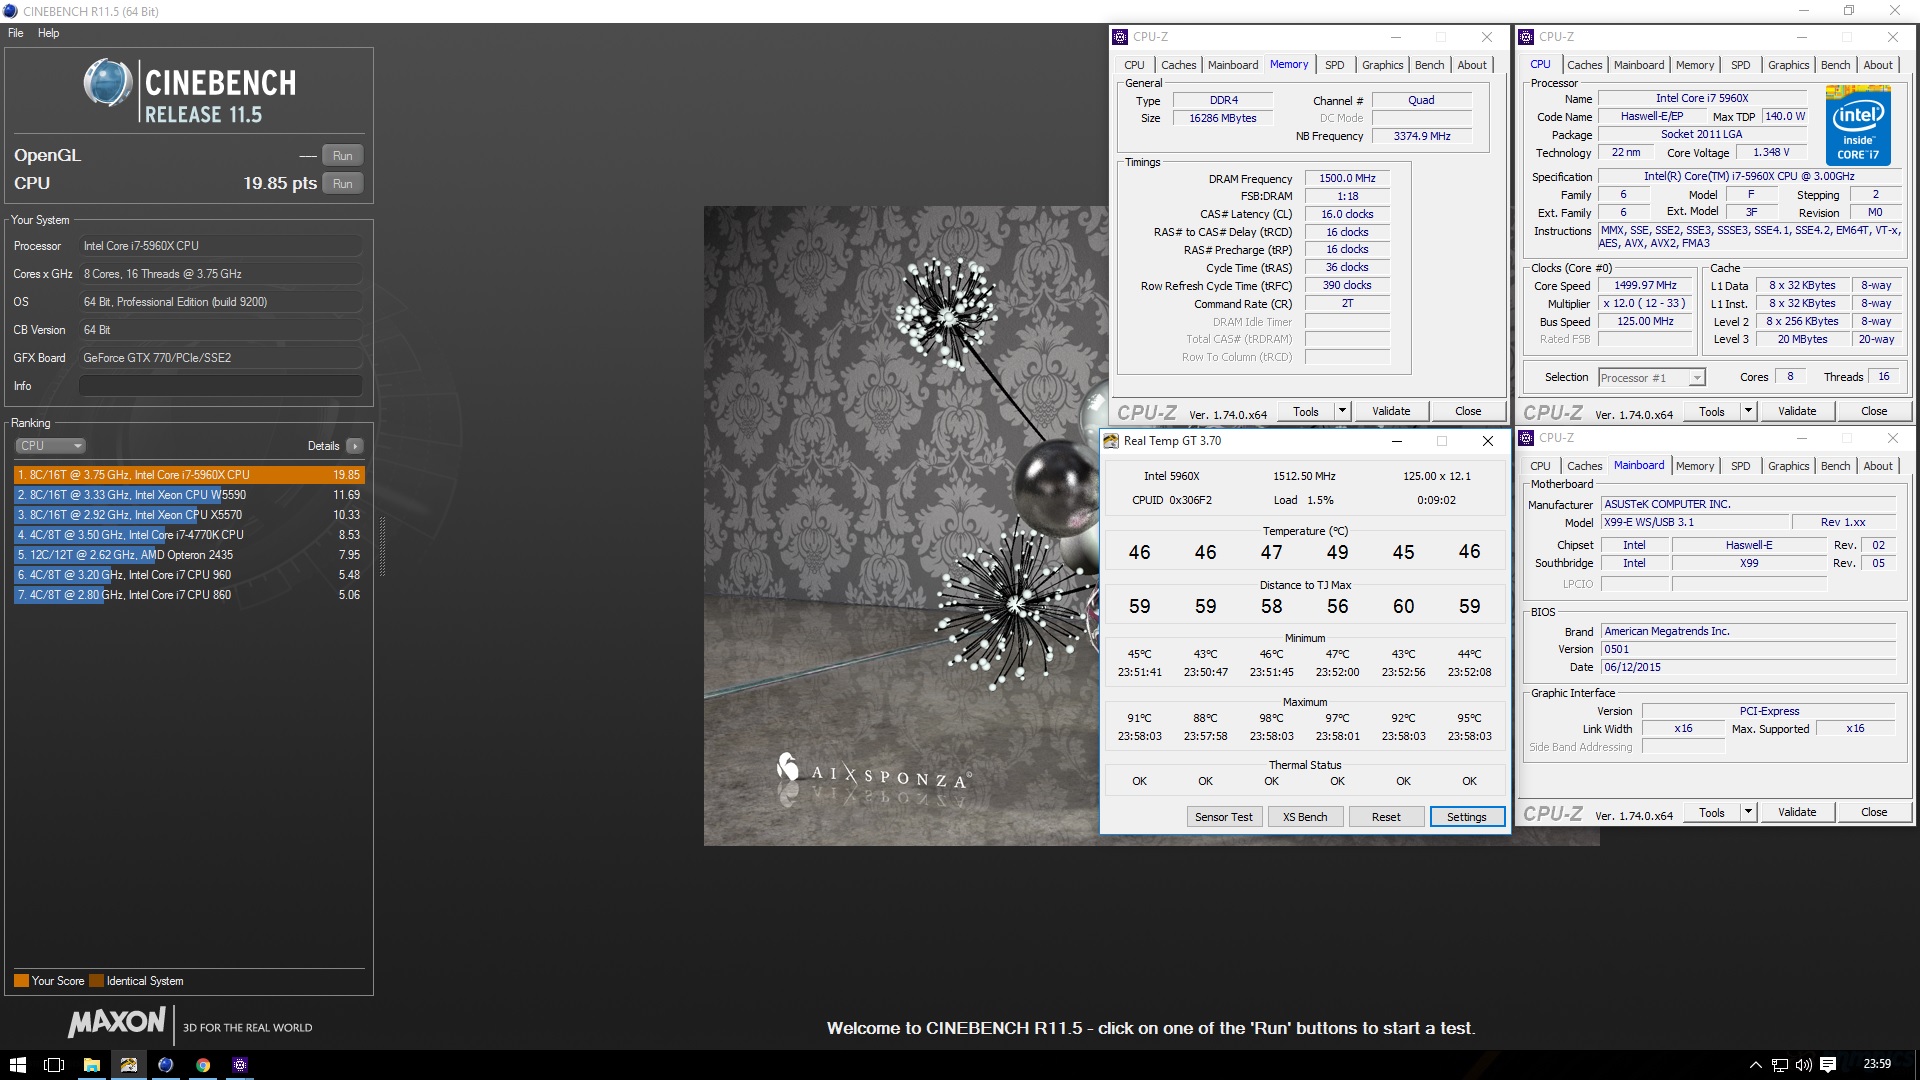Click the Real Temp GT title bar icon
Viewport: 1920px width, 1080px height.
pos(1111,441)
